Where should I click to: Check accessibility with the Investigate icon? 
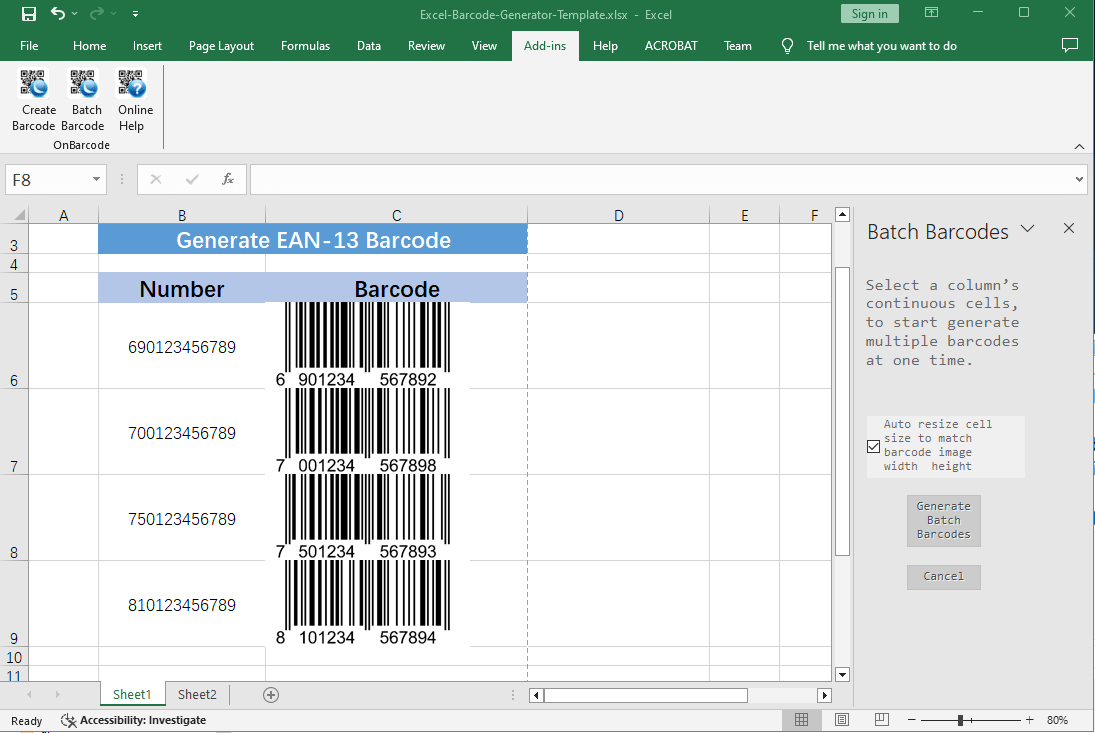(x=69, y=720)
